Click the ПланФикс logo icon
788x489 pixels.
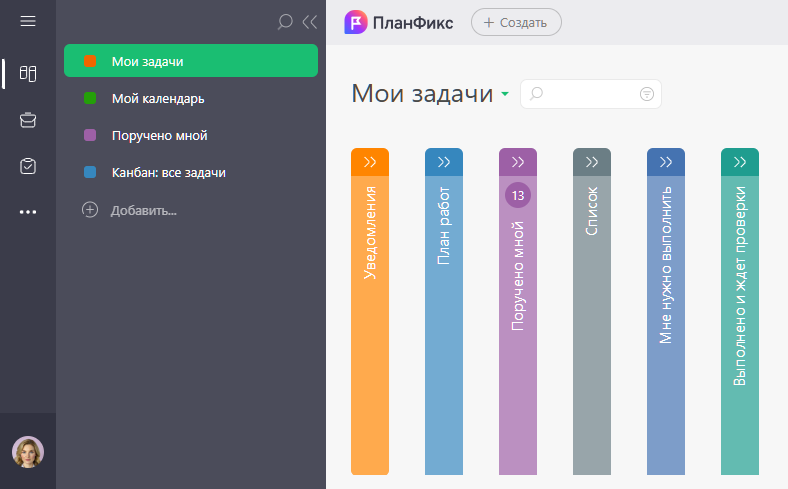pyautogui.click(x=355, y=22)
